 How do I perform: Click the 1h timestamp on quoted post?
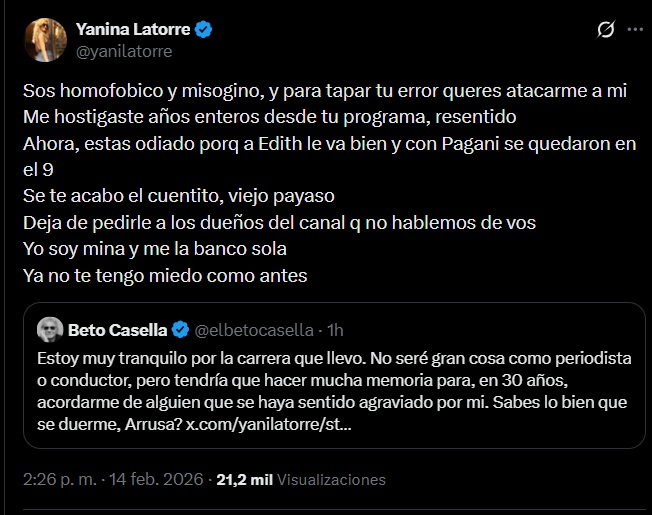[x=336, y=329]
